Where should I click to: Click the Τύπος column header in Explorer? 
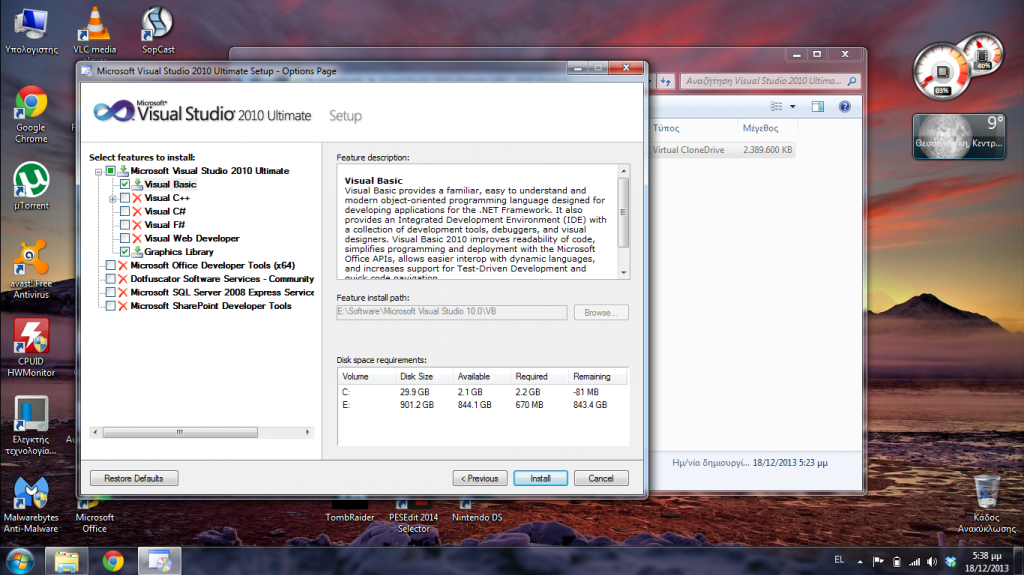(694, 128)
